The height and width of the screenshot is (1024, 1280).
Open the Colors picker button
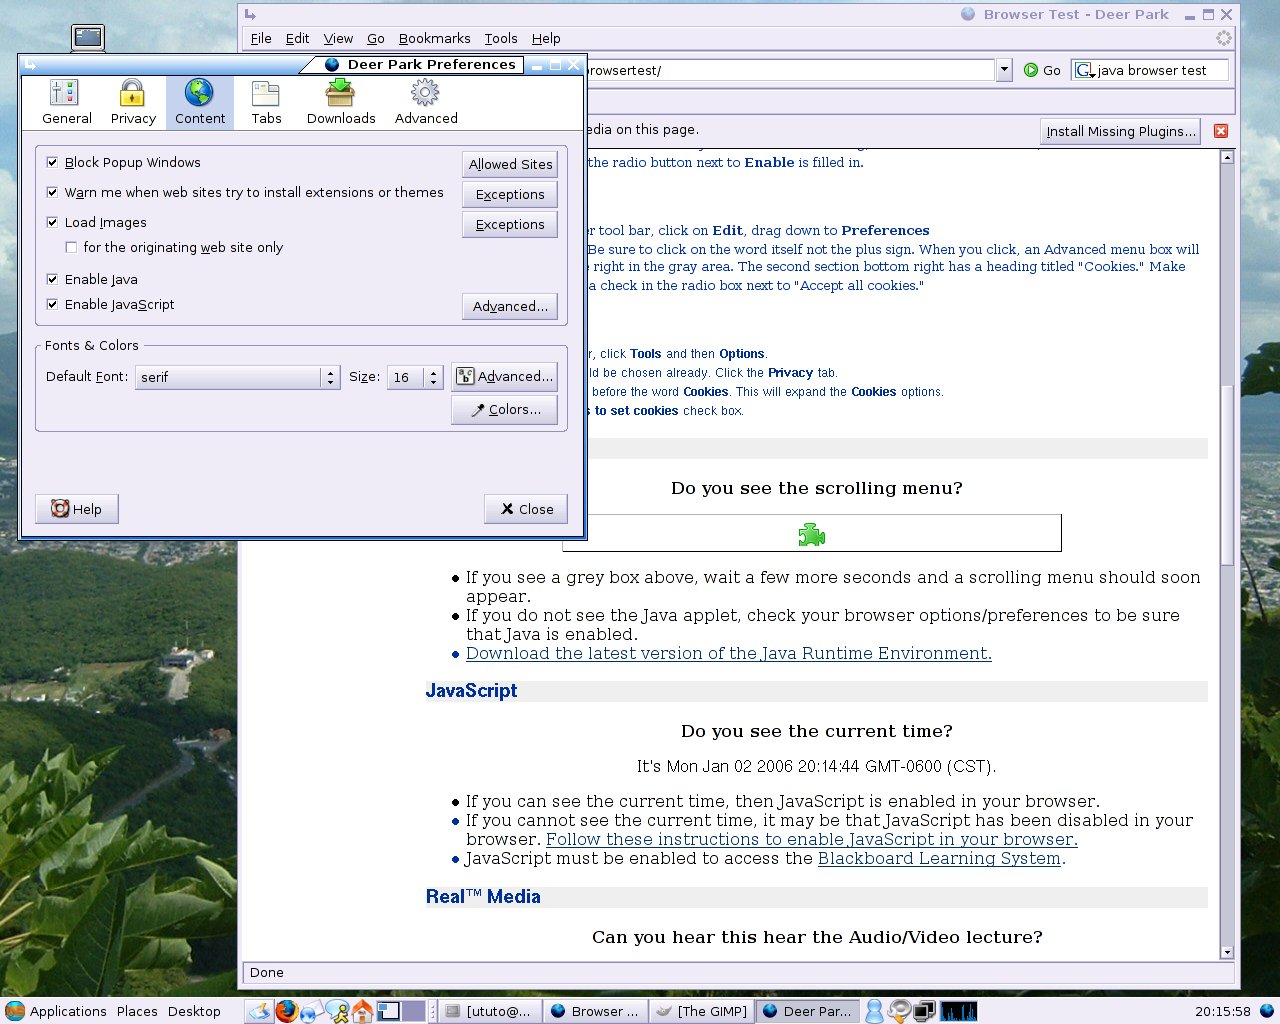[x=505, y=410]
